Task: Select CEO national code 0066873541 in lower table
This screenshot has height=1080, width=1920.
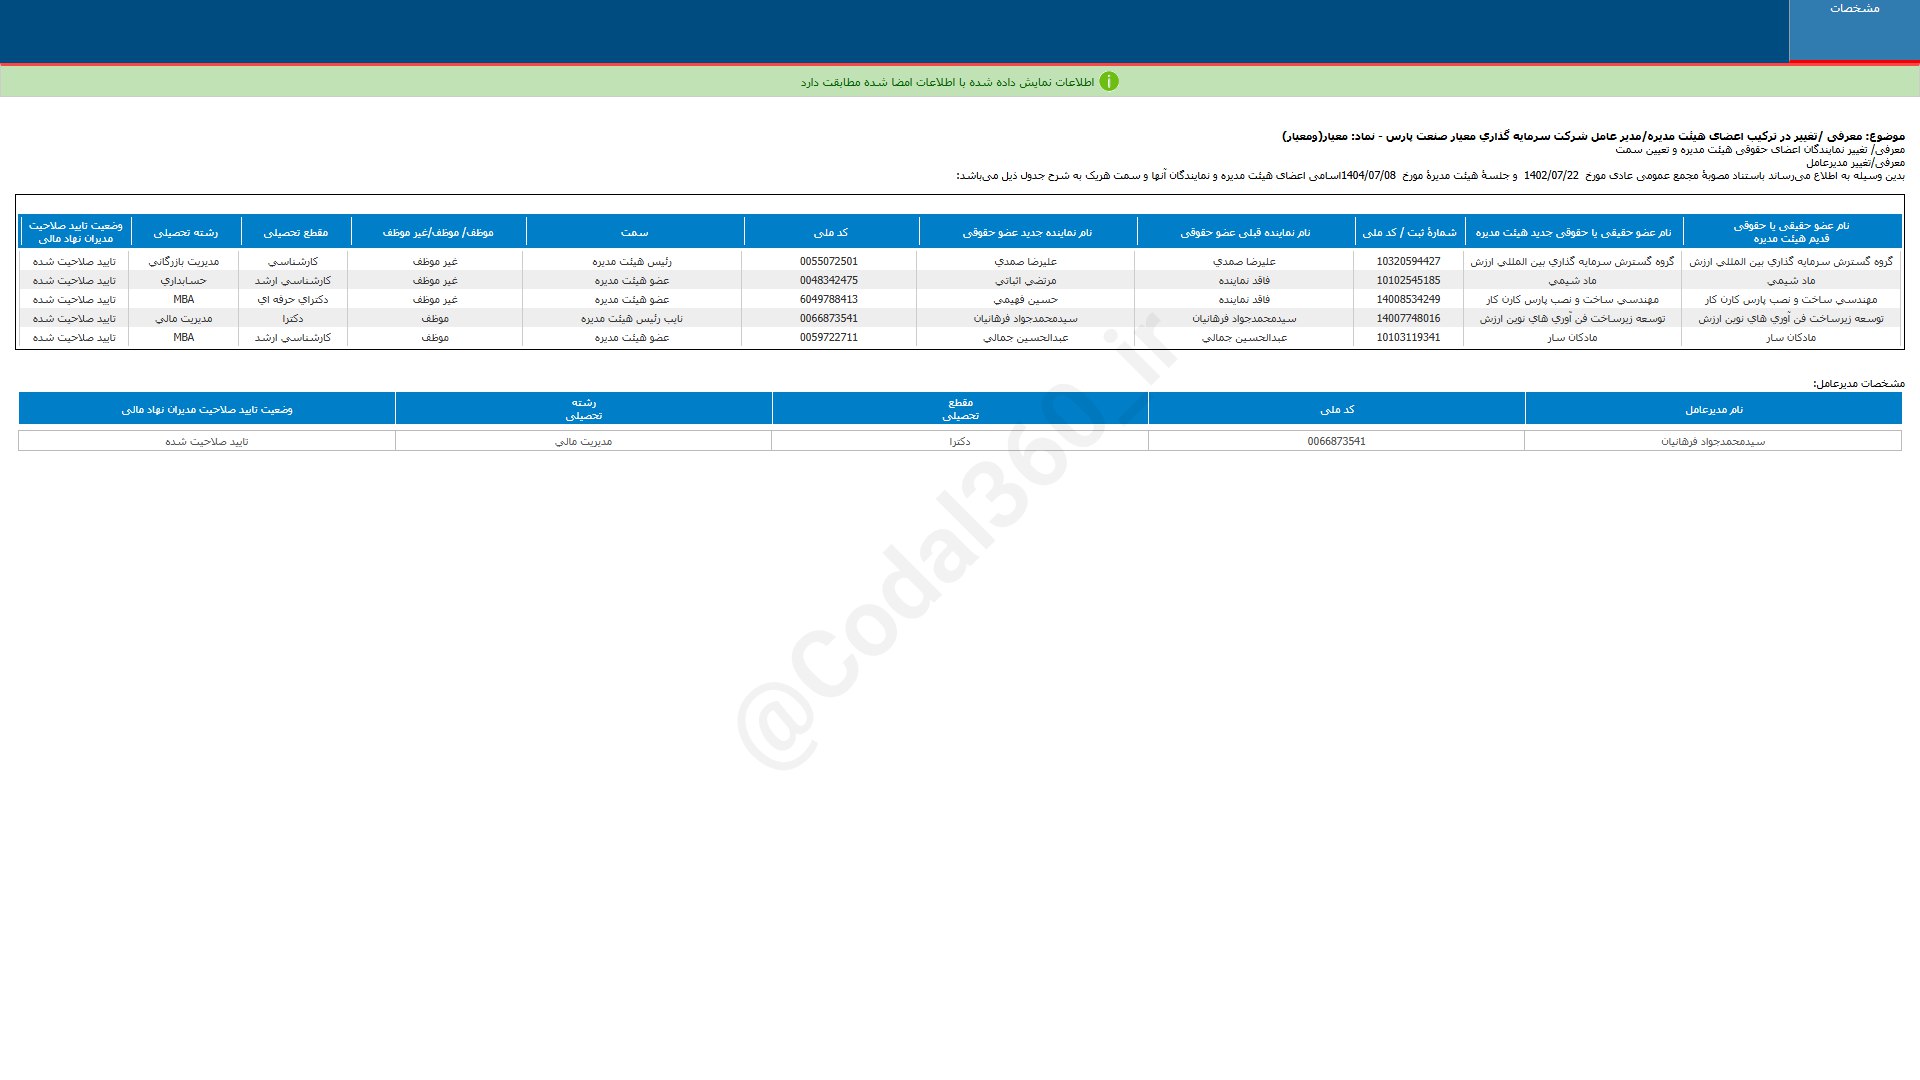Action: coord(1336,441)
